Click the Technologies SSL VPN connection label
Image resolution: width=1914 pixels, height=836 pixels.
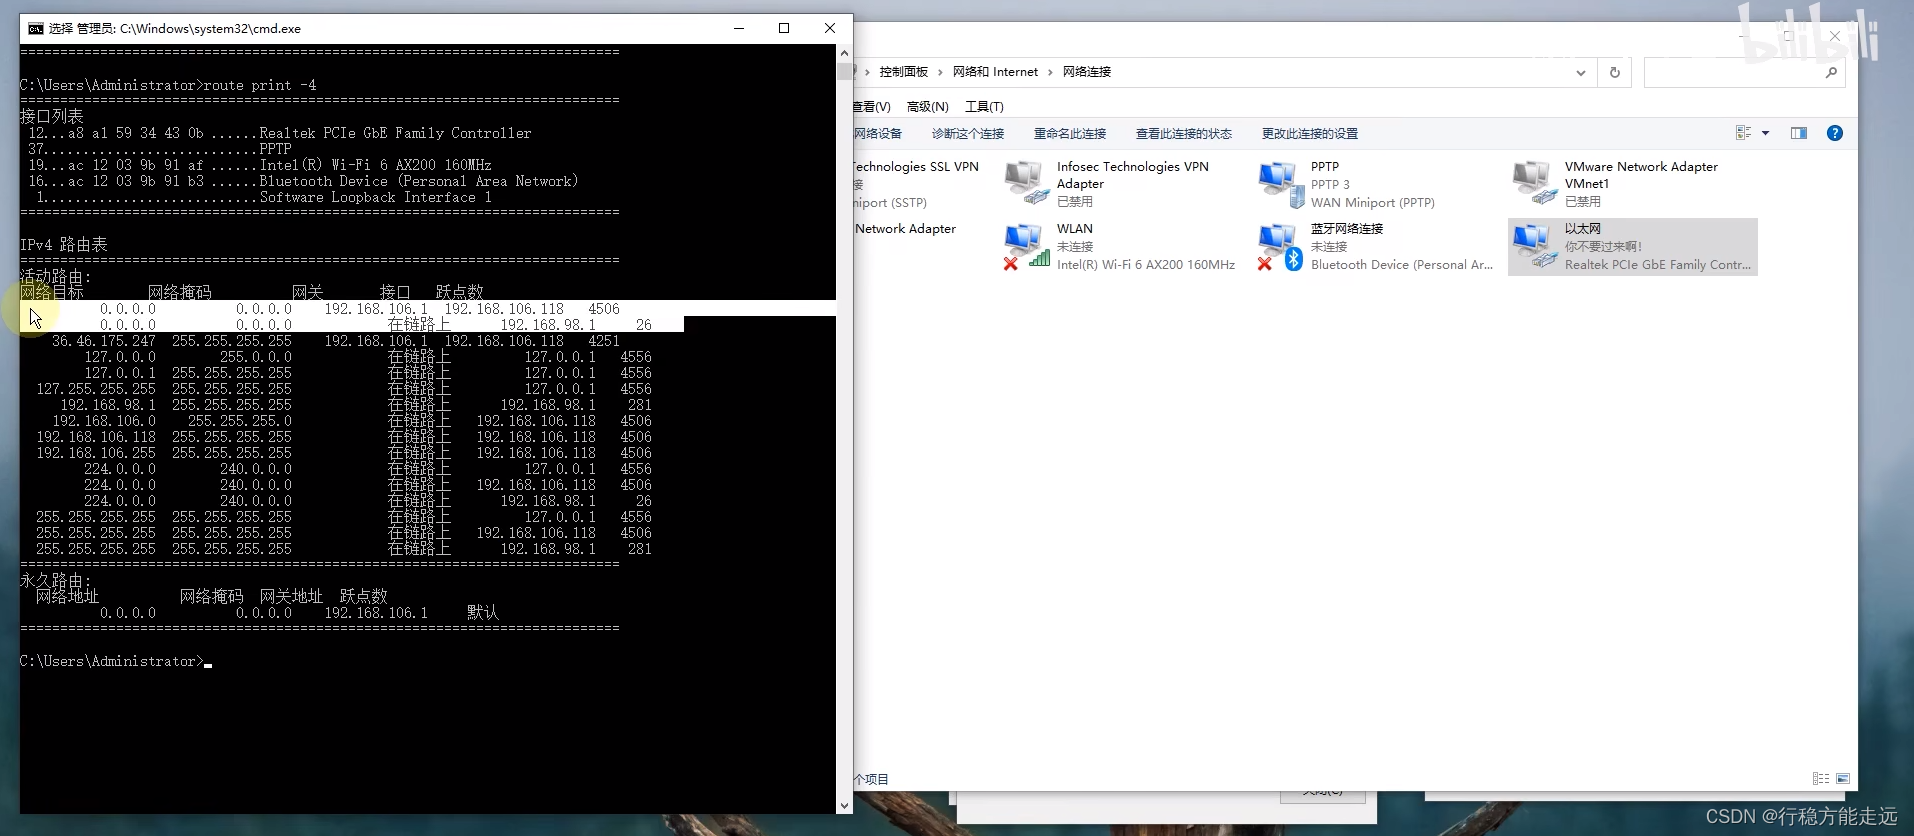click(x=915, y=167)
